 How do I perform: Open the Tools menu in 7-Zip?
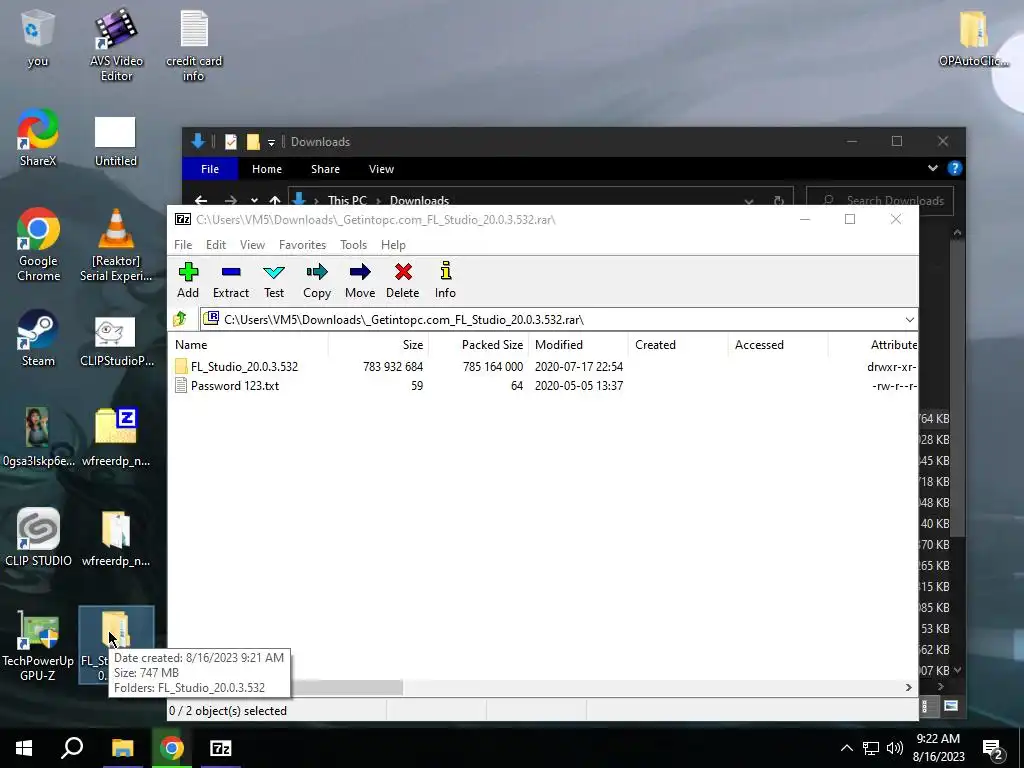353,245
